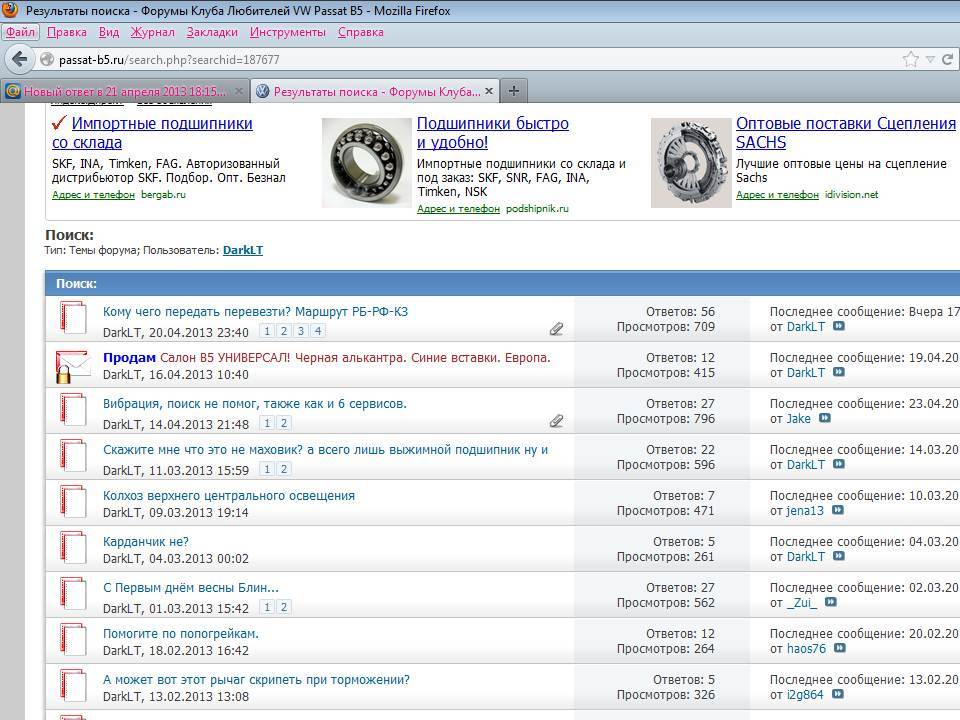
Task: Click the thread status icon for 'Карданчик не?' row
Action: point(73,547)
